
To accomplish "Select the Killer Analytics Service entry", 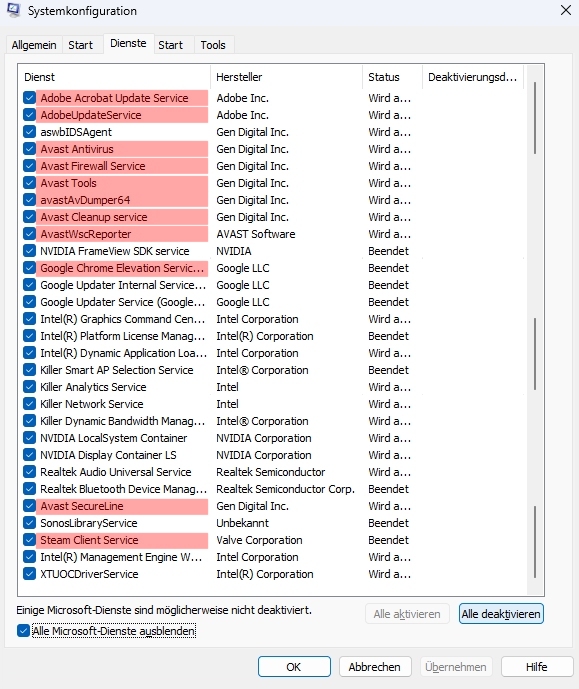I will (x=93, y=387).
